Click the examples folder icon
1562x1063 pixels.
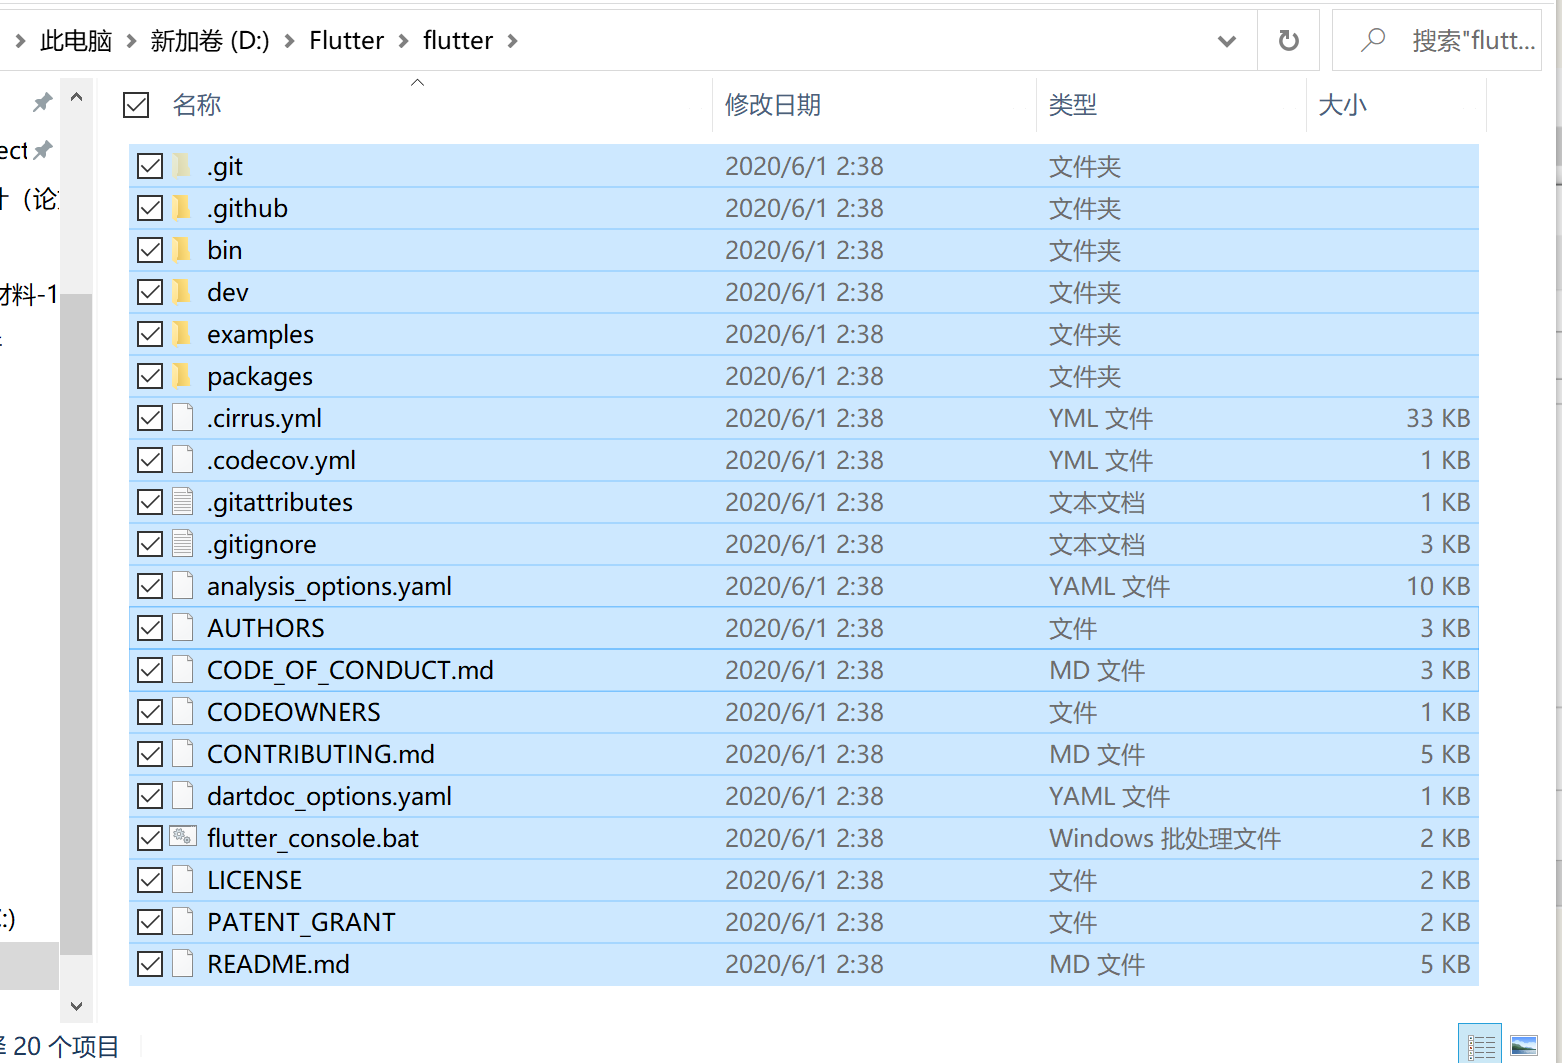pos(182,334)
